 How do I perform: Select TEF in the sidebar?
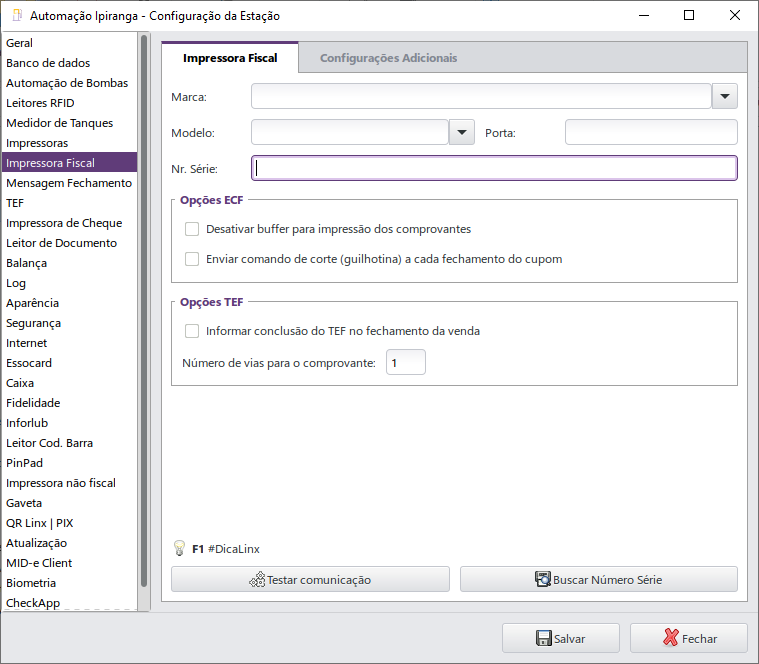[69, 203]
